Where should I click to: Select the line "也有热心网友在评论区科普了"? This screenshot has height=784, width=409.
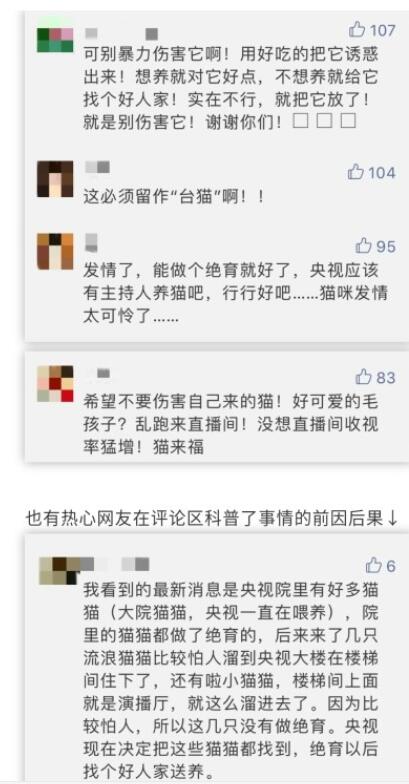(211, 518)
